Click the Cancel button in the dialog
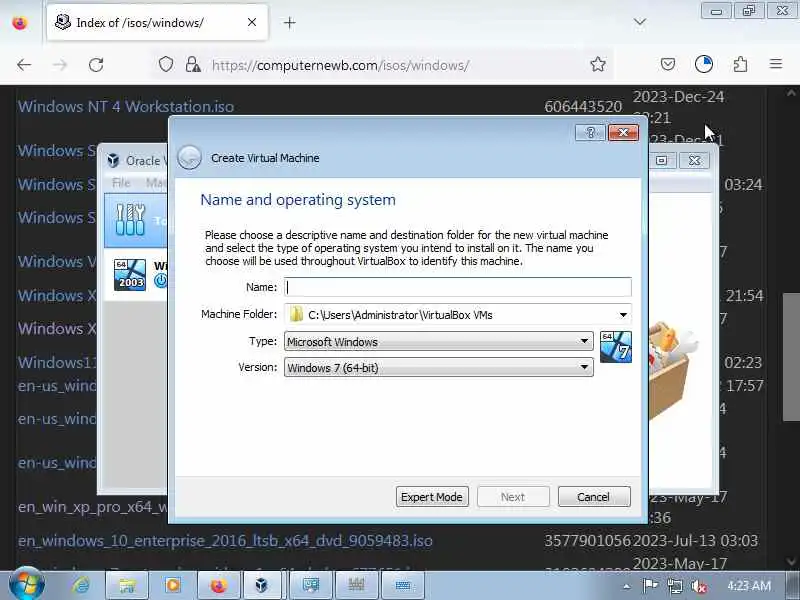The height and width of the screenshot is (600, 800). pyautogui.click(x=593, y=496)
